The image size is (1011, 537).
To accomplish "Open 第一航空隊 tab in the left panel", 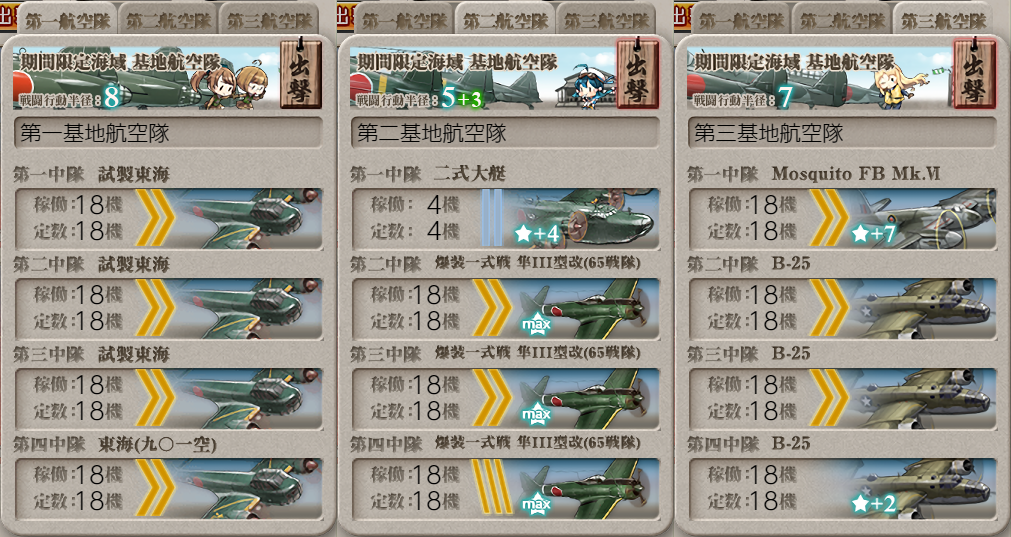I will 67,20.
